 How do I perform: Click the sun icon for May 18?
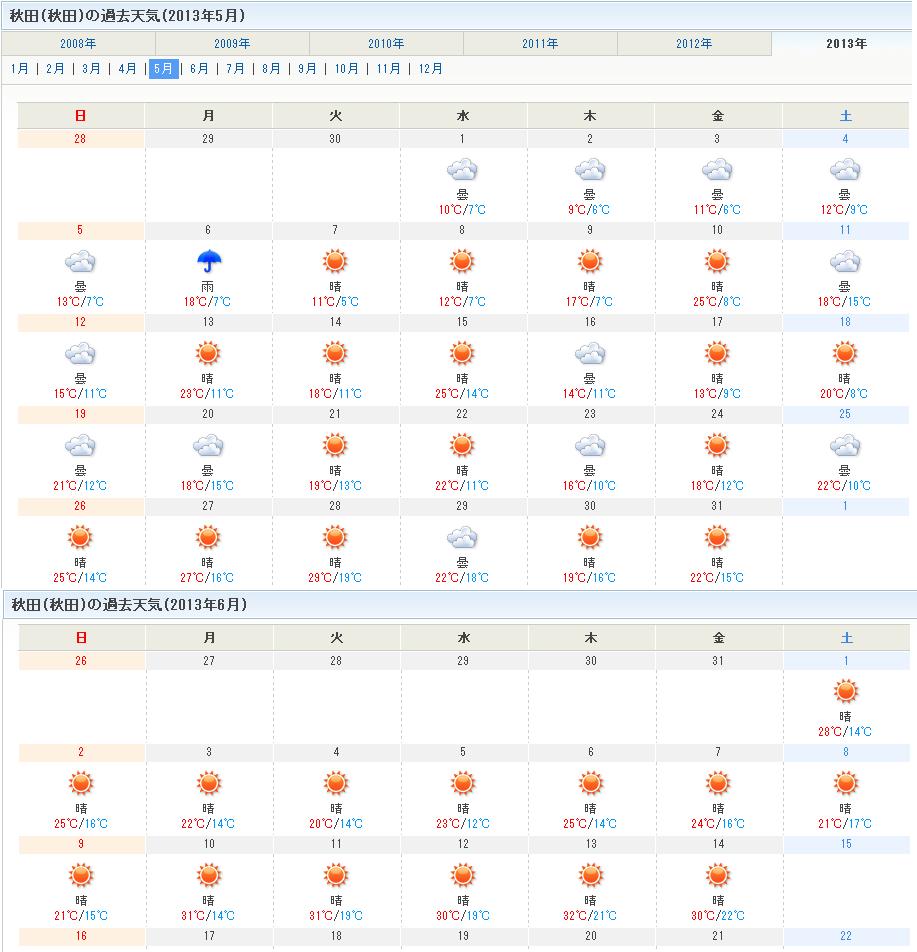(845, 354)
